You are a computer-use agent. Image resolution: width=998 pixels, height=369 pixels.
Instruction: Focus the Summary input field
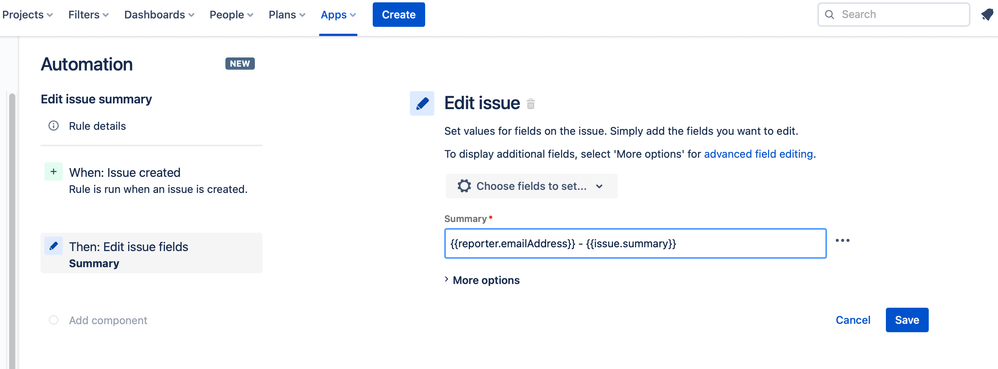[x=635, y=243]
